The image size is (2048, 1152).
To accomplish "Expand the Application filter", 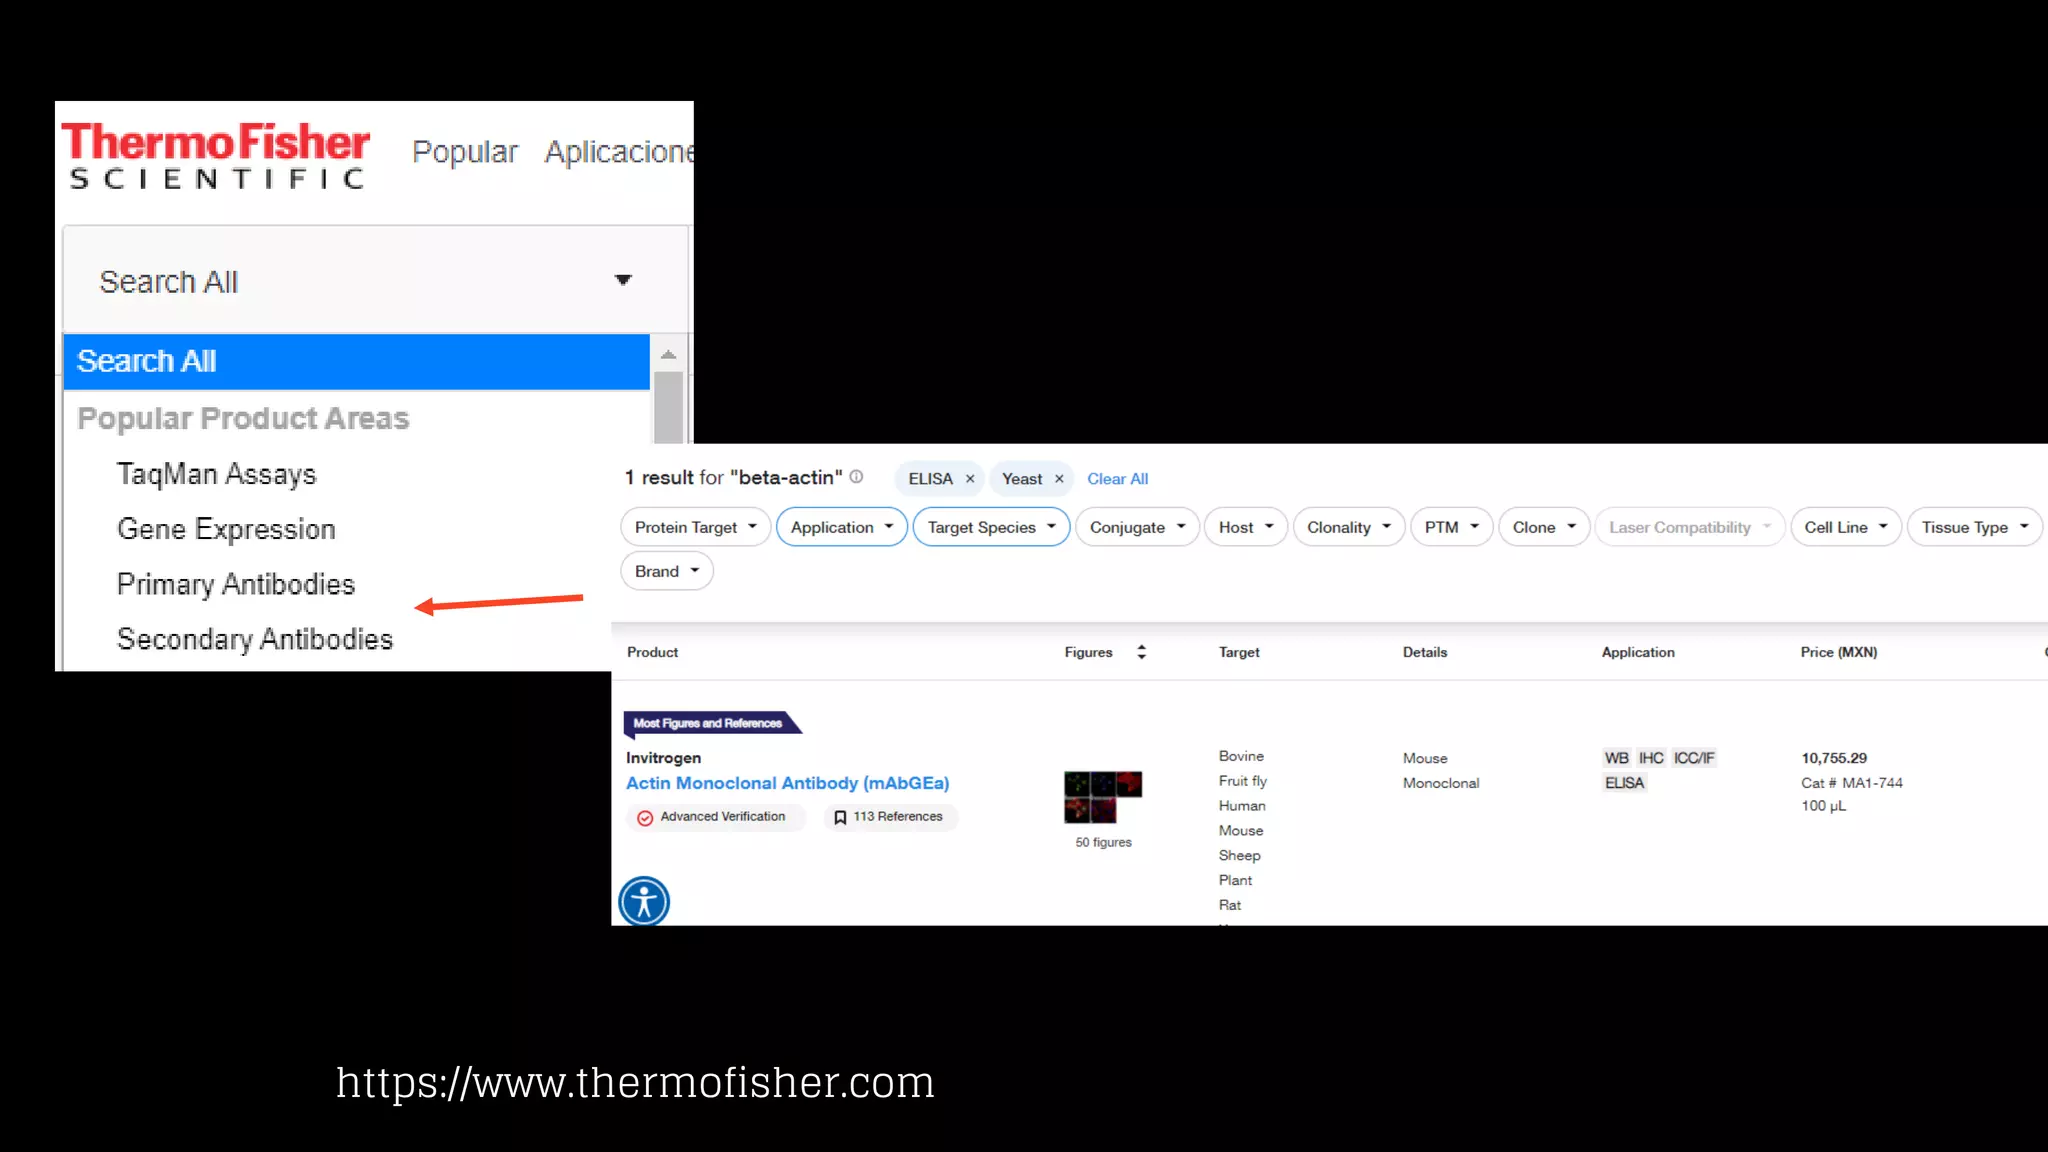I will click(x=842, y=527).
